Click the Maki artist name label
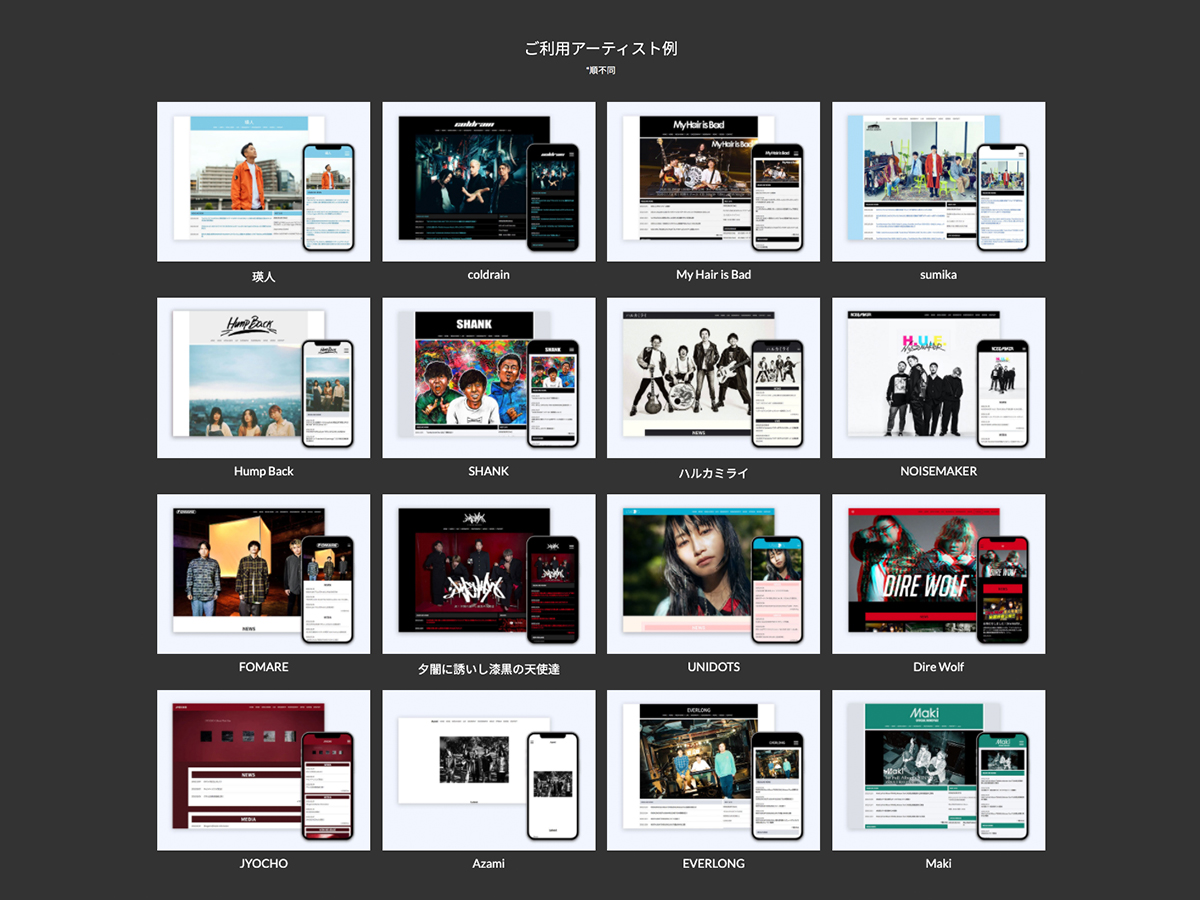1200x900 pixels. pos(939,863)
